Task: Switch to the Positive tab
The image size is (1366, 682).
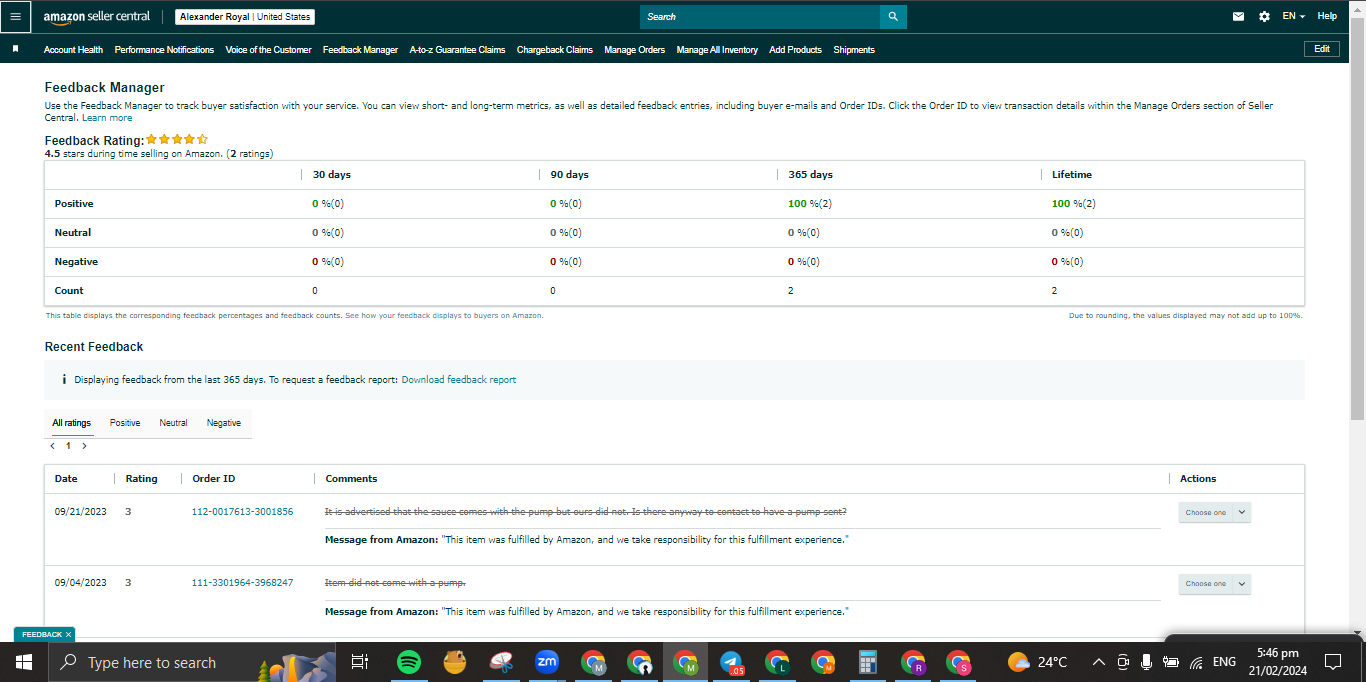Action: coord(125,423)
